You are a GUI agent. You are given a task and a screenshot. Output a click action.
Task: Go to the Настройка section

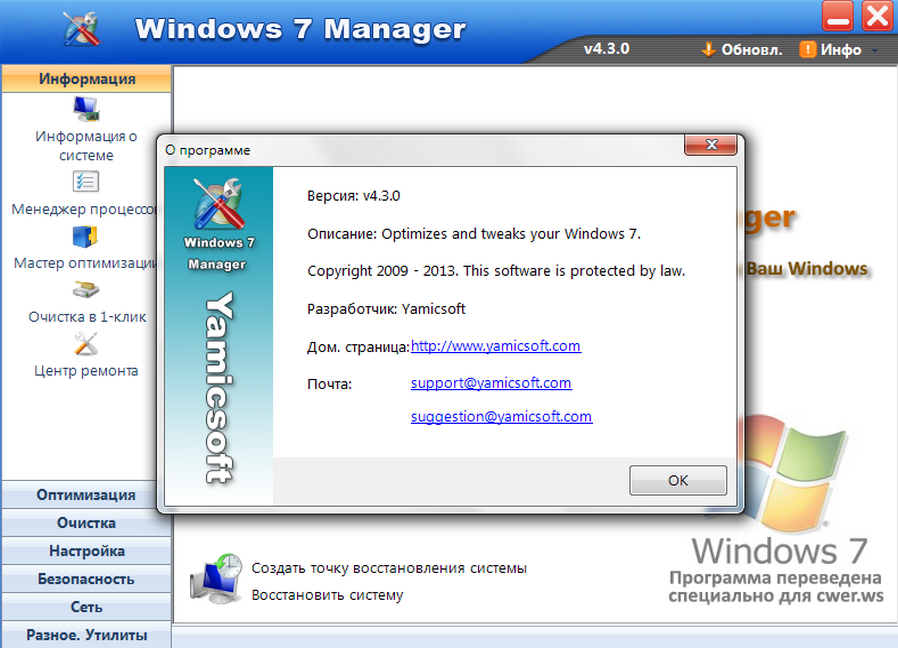(86, 551)
